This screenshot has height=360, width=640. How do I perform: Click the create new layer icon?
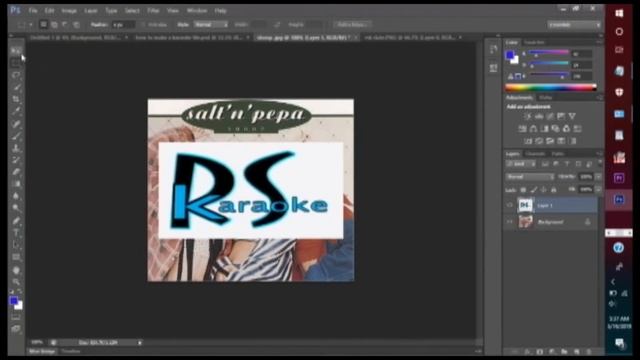click(x=576, y=351)
